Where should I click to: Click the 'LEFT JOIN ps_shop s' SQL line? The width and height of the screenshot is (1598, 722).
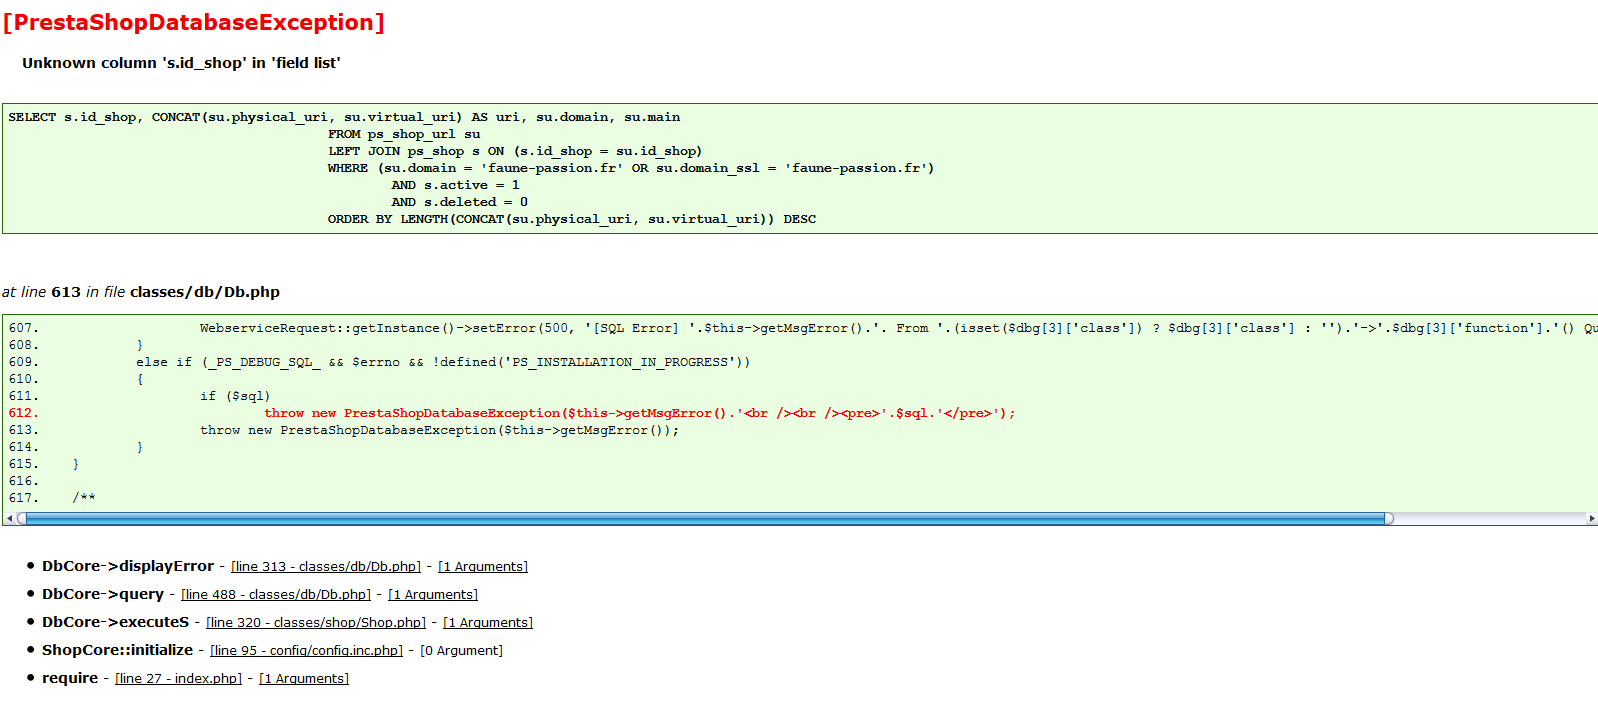[x=515, y=152]
